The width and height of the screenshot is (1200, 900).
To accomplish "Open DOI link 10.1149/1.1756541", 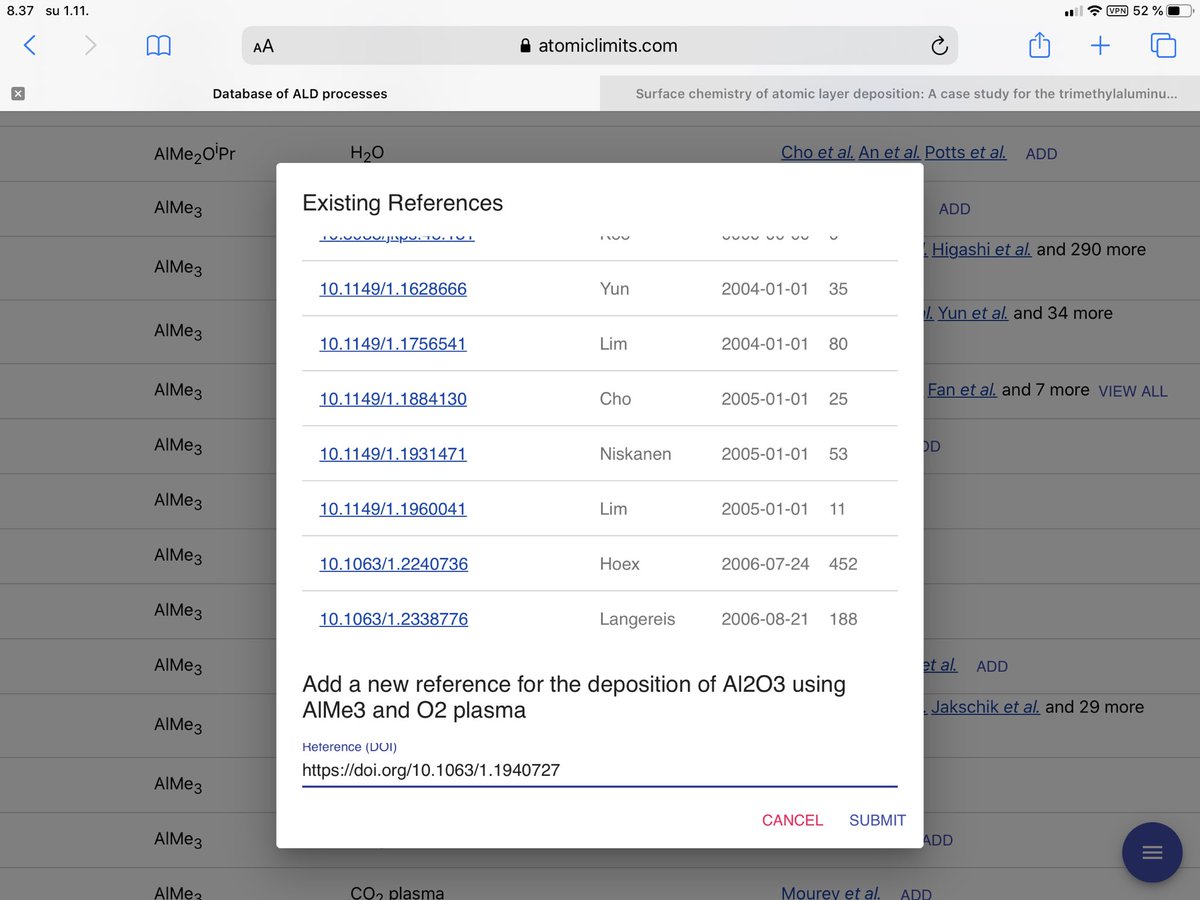I will [393, 344].
